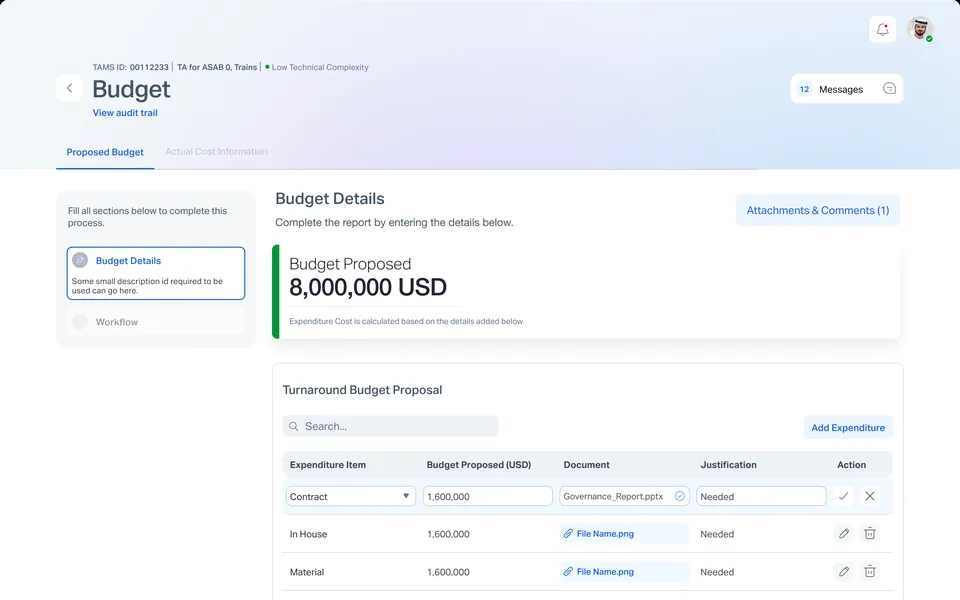Click the Governance_Report.pptx verified check icon
The height and width of the screenshot is (600, 960).
[x=680, y=496]
